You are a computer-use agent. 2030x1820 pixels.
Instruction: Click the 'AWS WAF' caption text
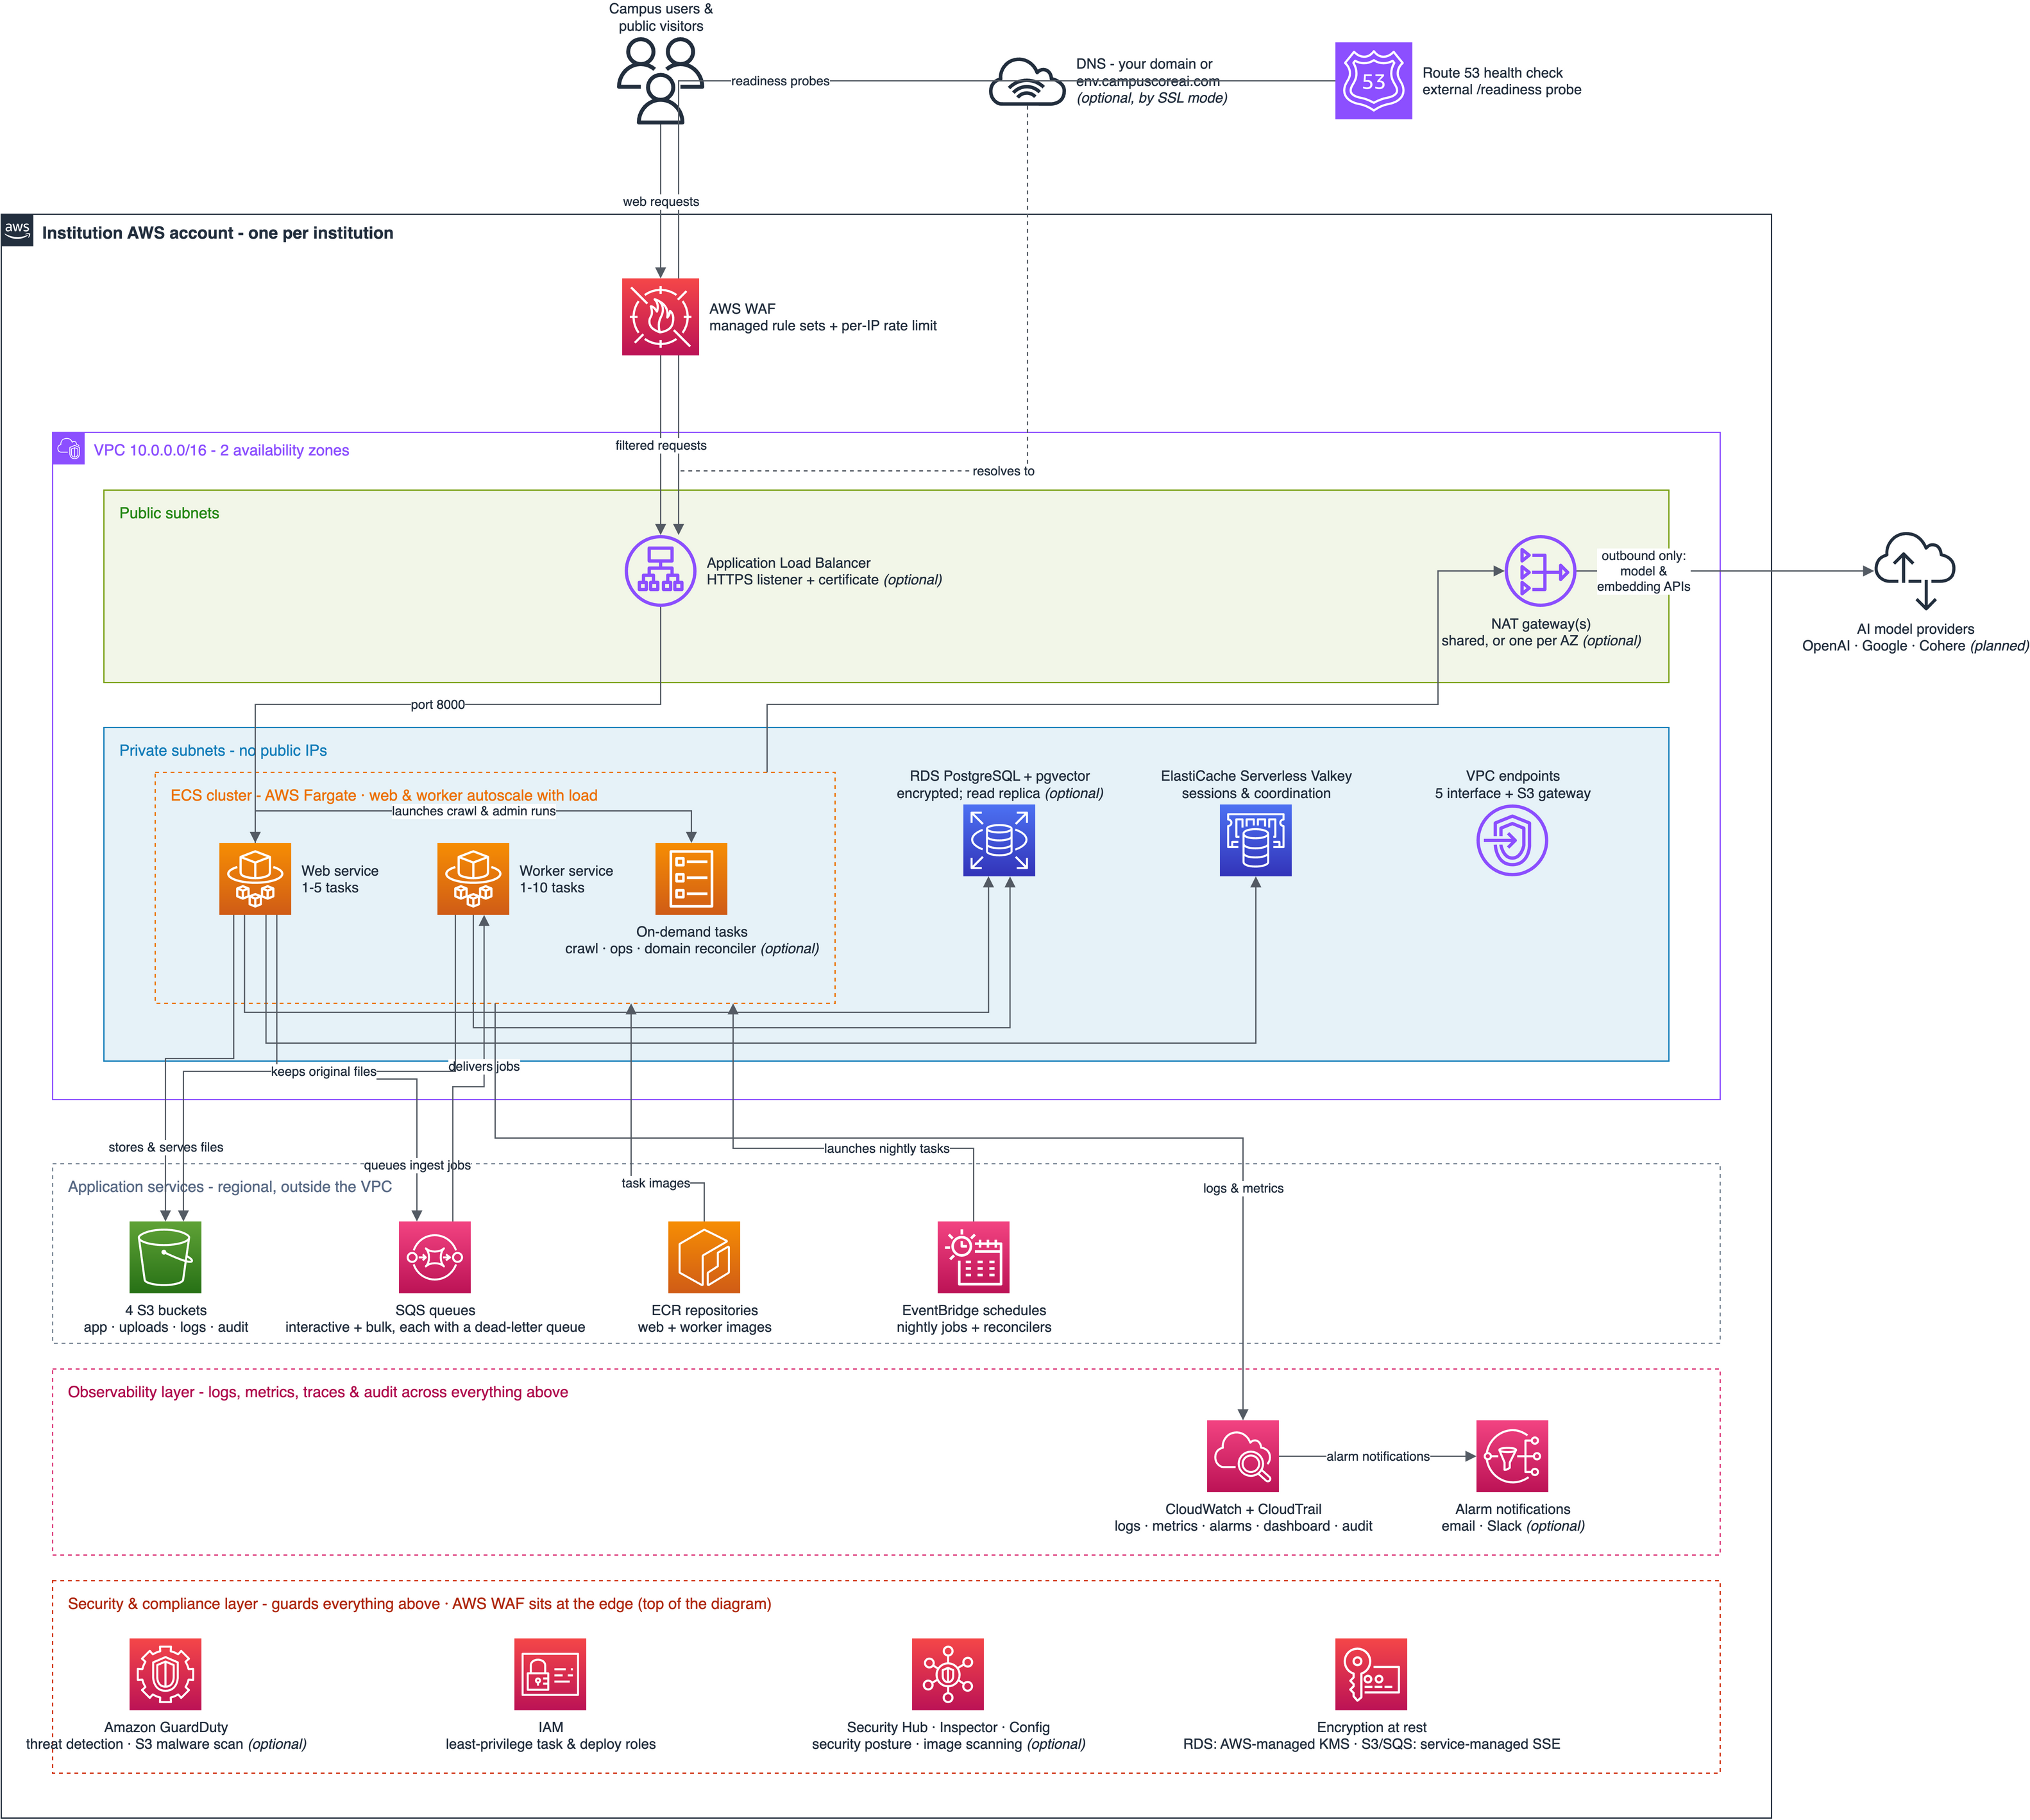(x=742, y=309)
